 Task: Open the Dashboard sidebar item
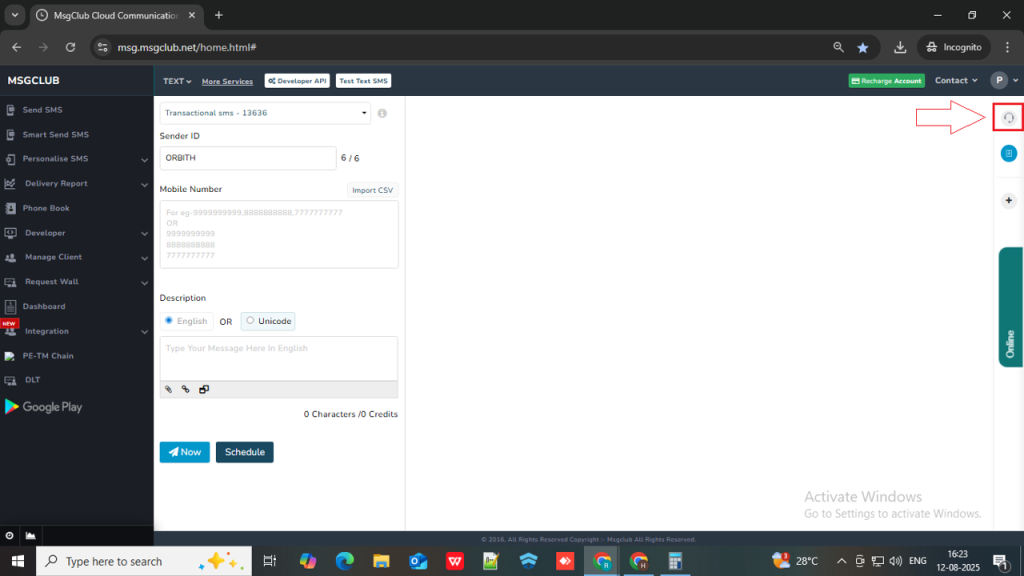[44, 306]
